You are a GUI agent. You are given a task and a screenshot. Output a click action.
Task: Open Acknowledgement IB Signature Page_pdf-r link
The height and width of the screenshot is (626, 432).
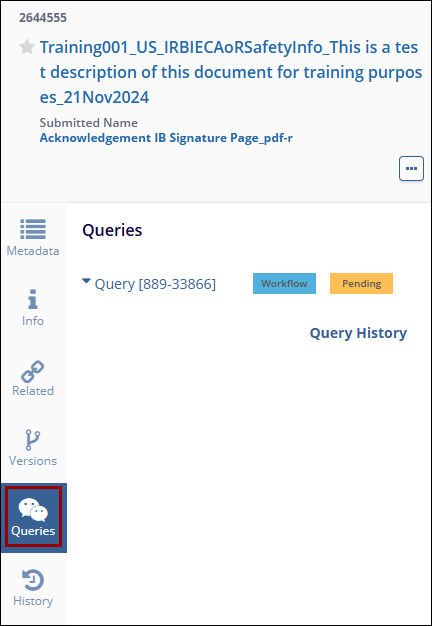click(166, 138)
